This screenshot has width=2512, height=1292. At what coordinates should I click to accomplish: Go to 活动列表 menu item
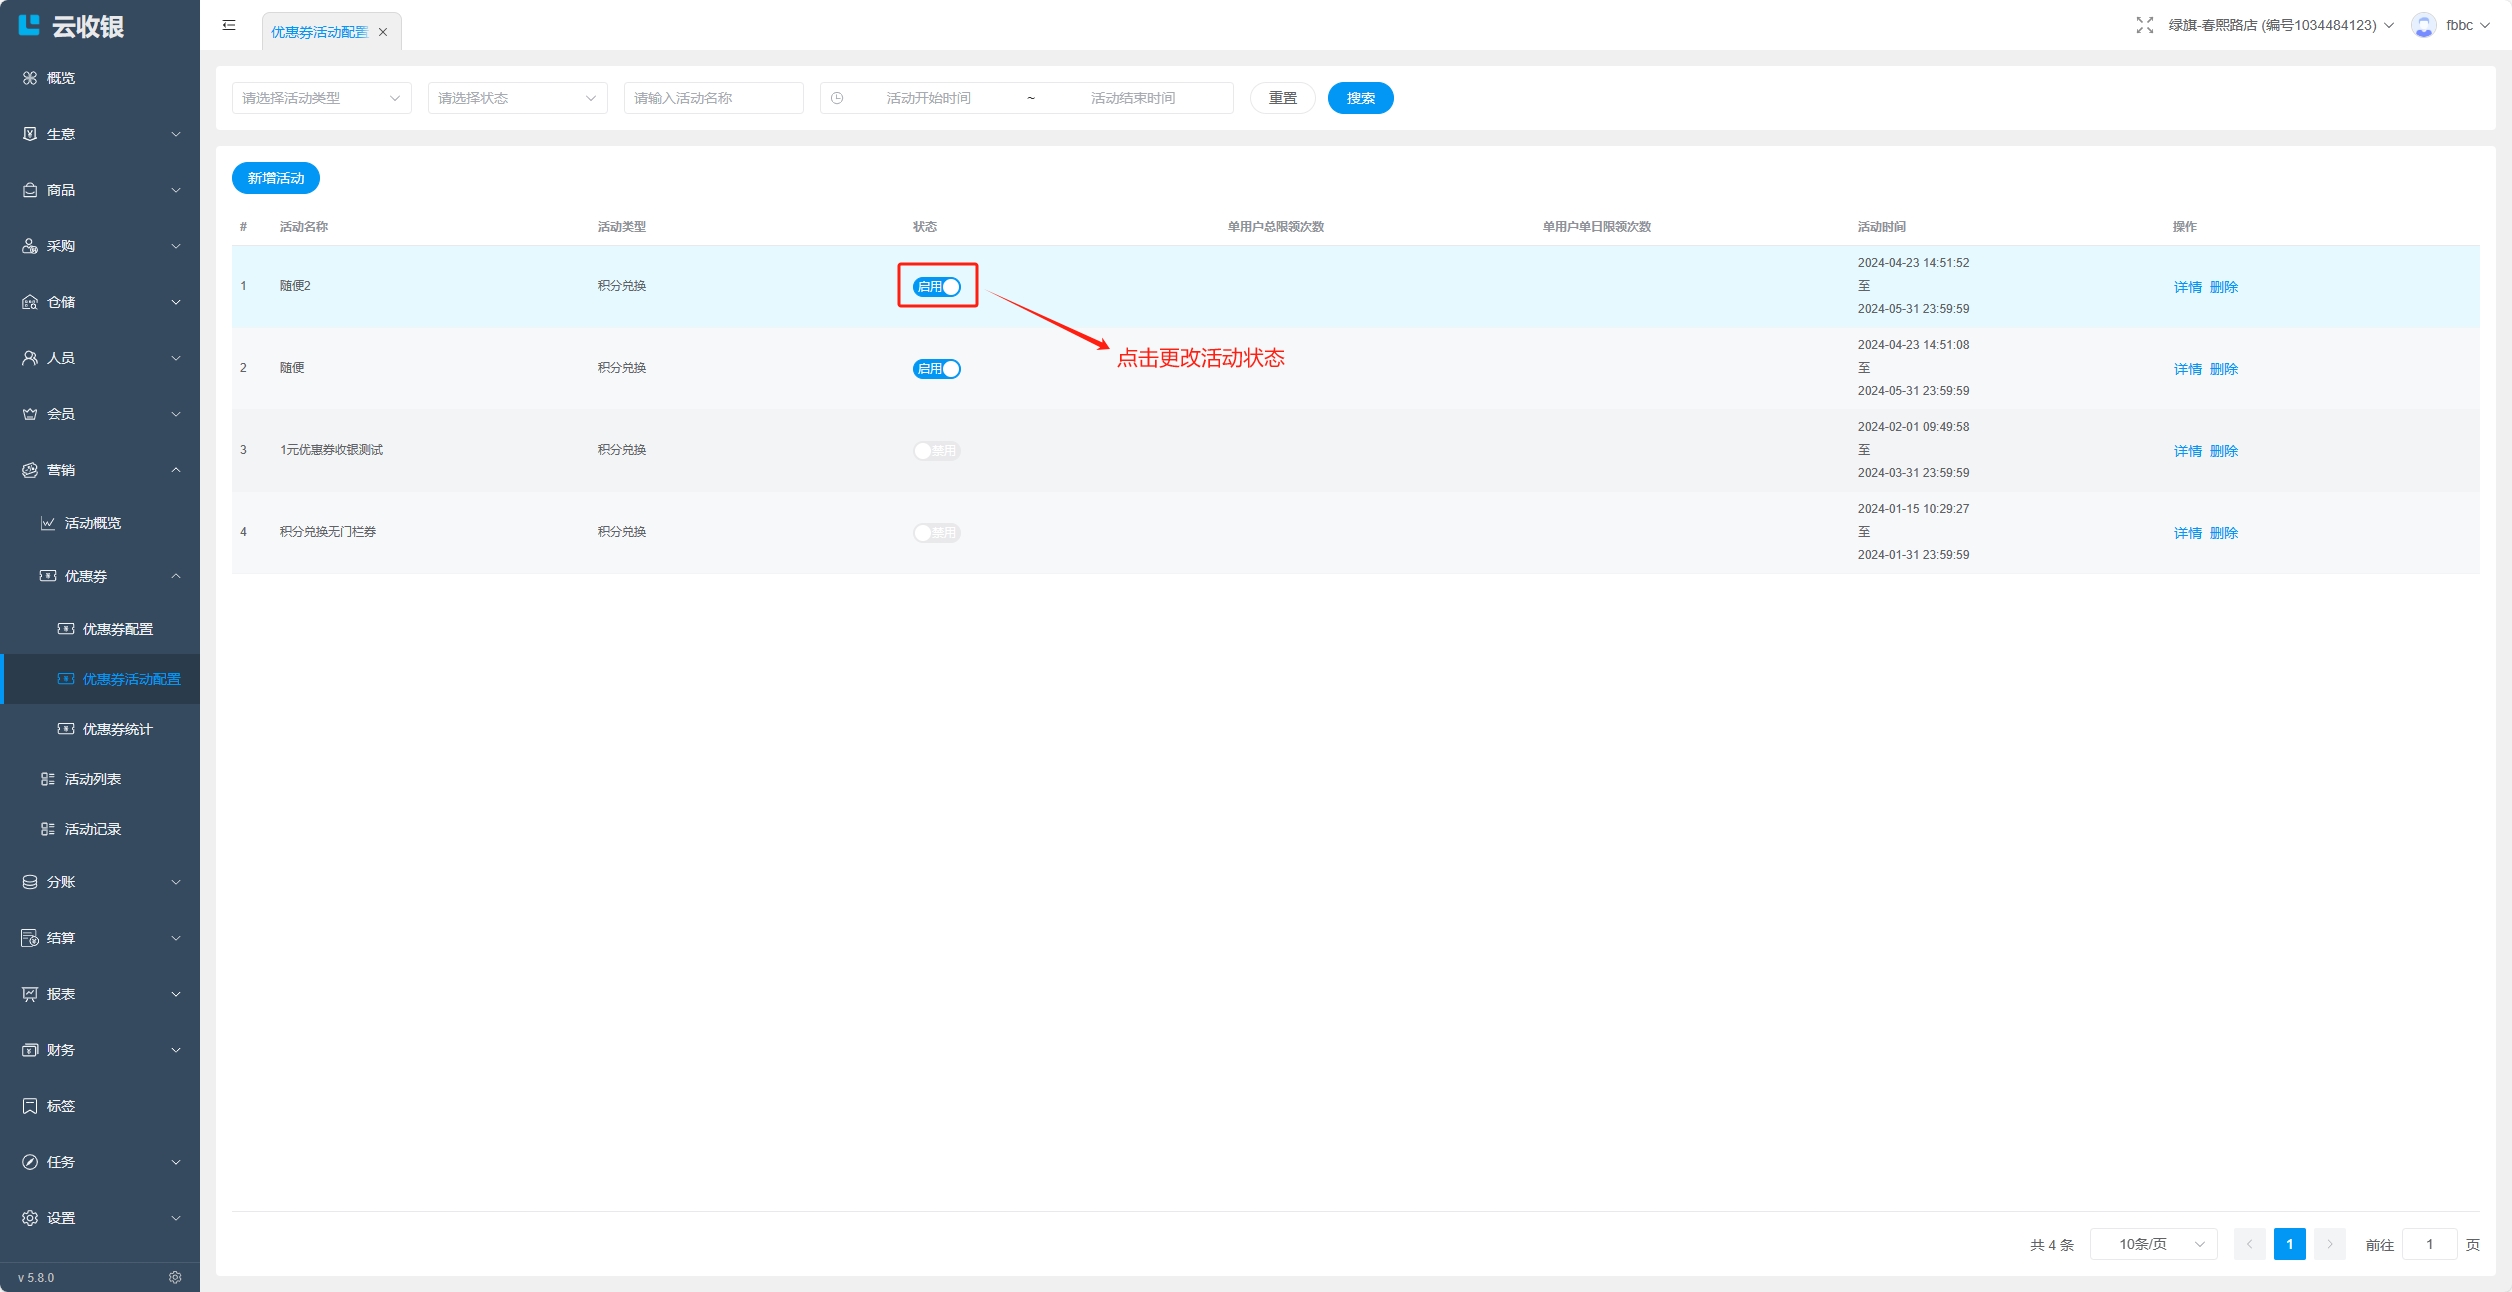click(x=93, y=779)
